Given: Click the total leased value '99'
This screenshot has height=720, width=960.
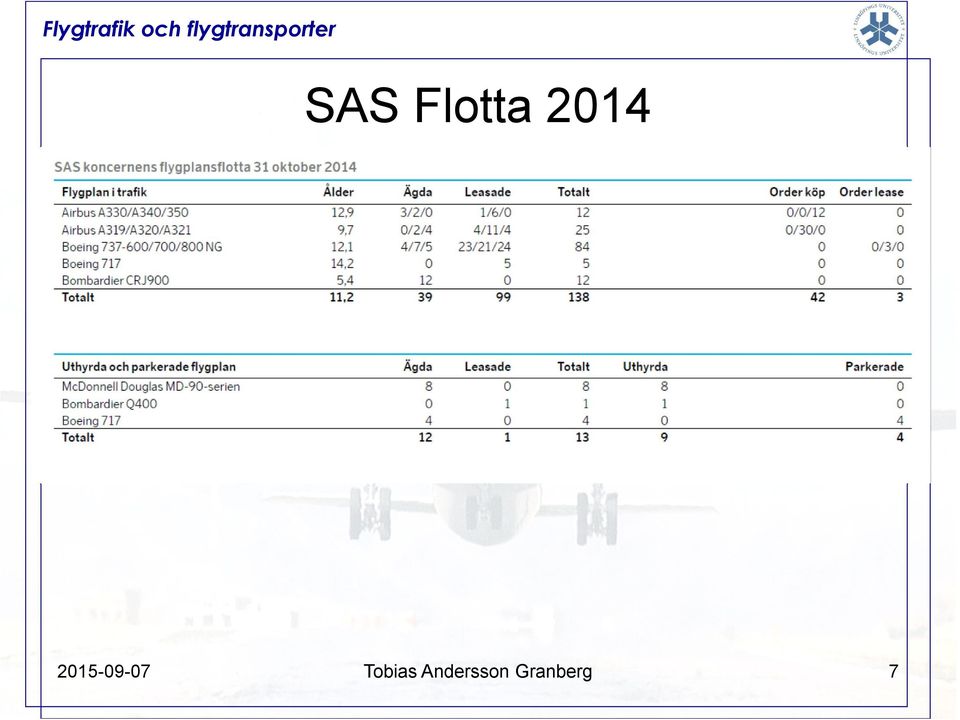Looking at the screenshot, I should tap(503, 298).
